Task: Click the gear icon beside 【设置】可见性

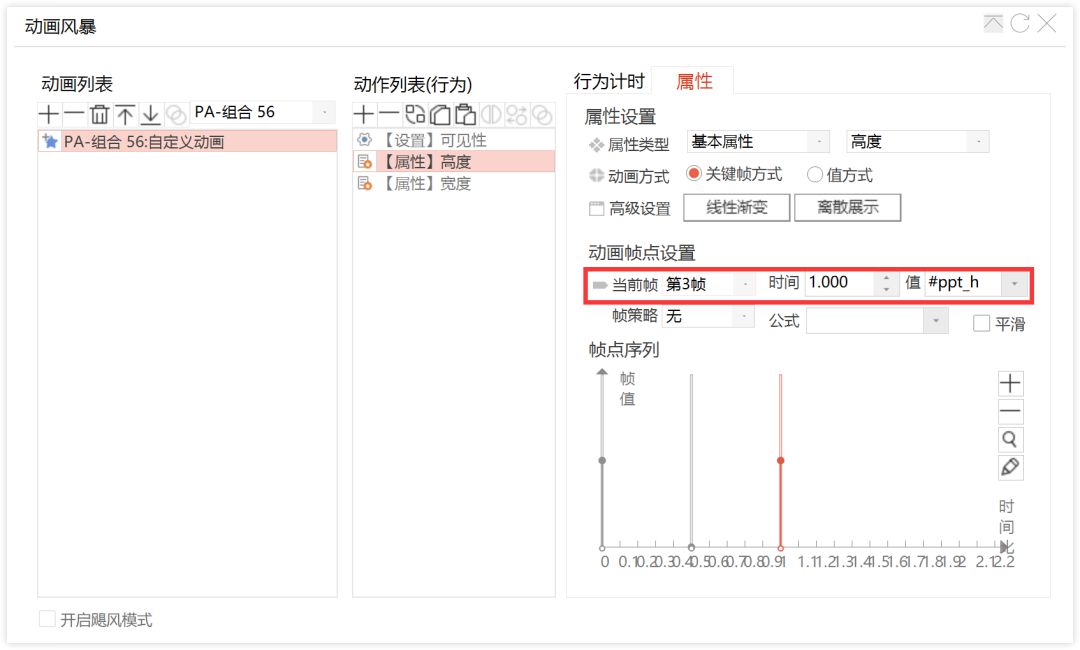Action: click(x=364, y=140)
